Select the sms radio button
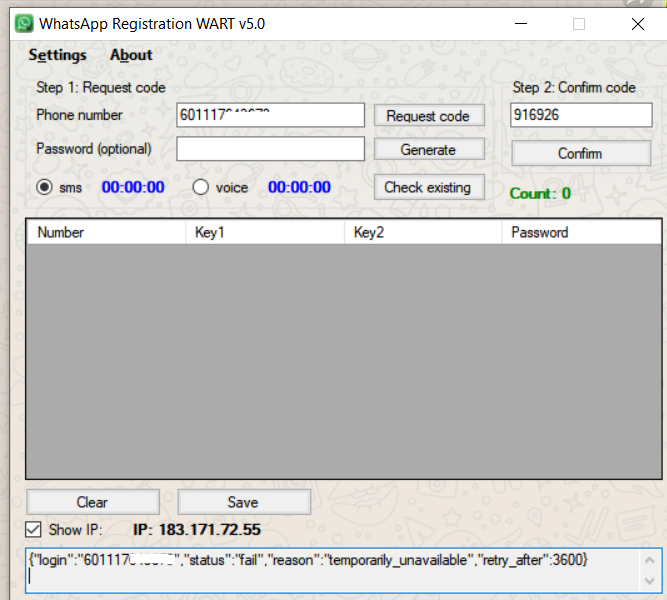Image resolution: width=667 pixels, height=600 pixels. pyautogui.click(x=44, y=187)
